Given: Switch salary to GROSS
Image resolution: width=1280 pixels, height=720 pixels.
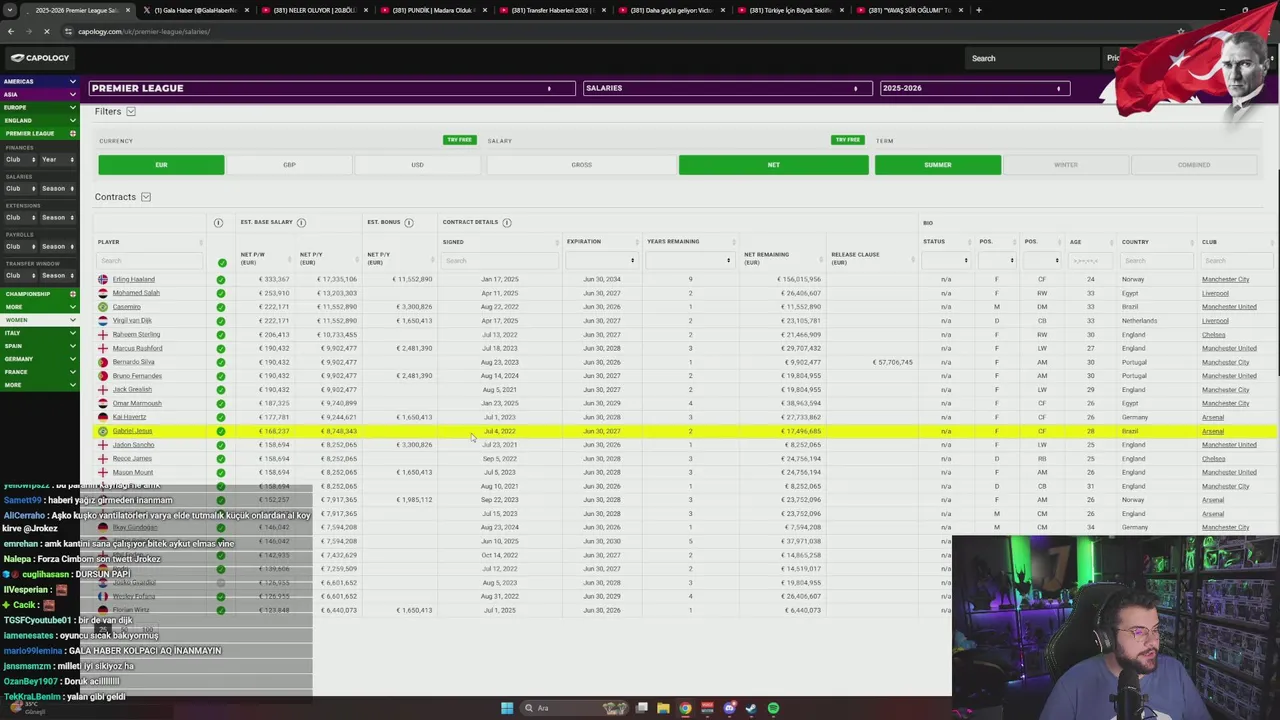Looking at the screenshot, I should point(581,165).
